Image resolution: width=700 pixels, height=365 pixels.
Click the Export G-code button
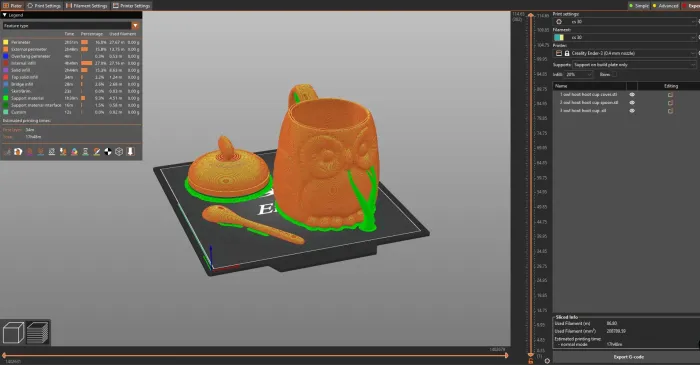pyautogui.click(x=628, y=357)
